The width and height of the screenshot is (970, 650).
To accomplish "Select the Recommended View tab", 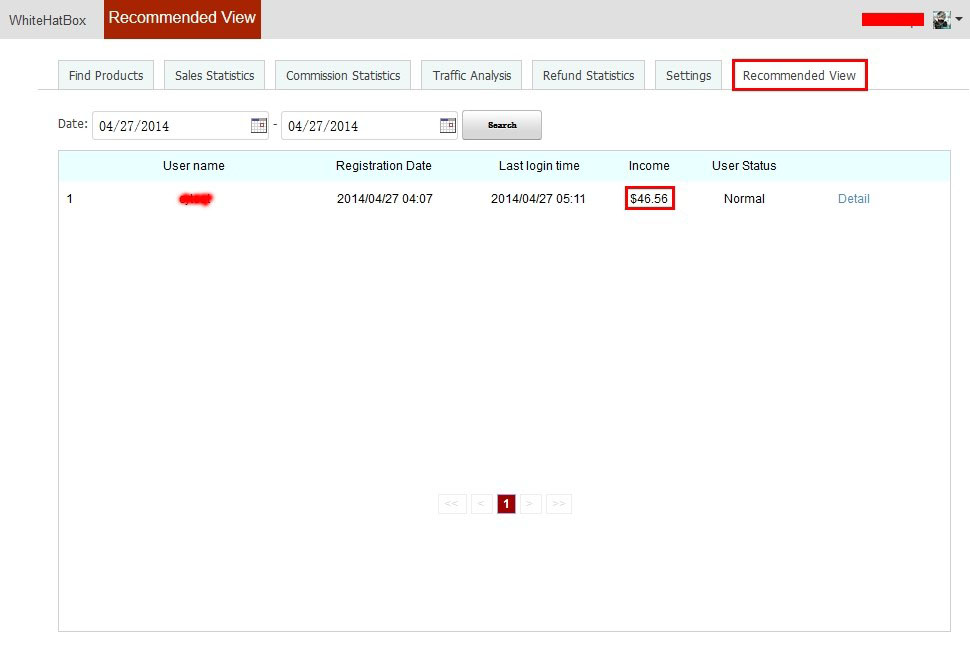I will click(799, 75).
